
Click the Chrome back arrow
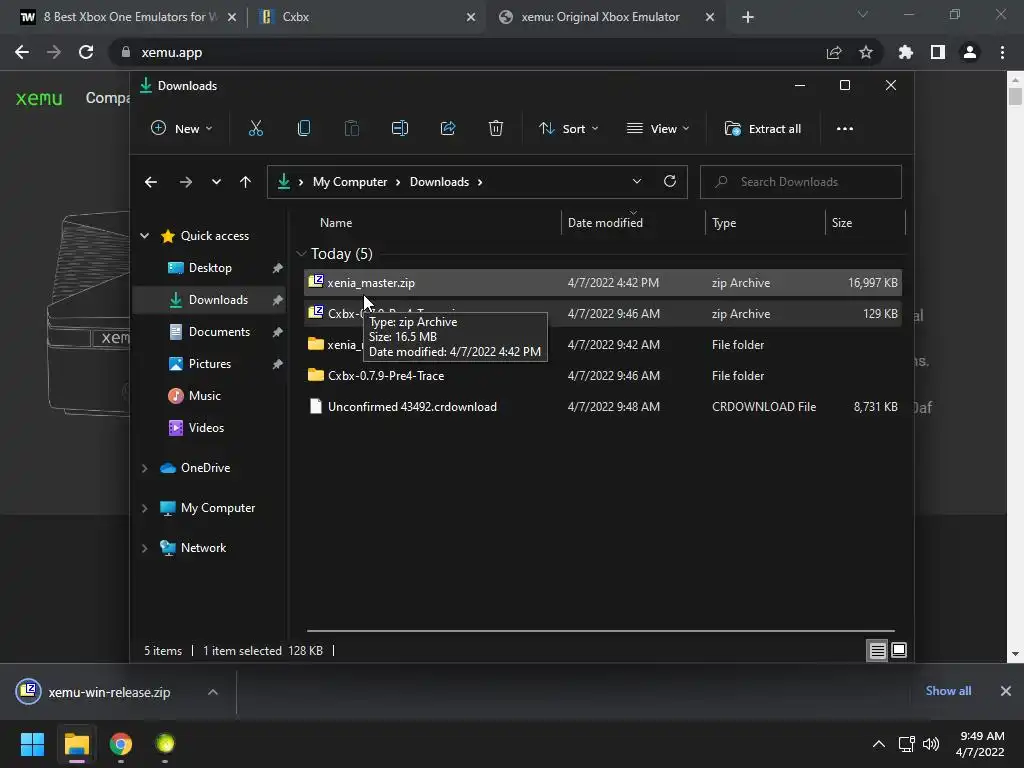[x=22, y=52]
